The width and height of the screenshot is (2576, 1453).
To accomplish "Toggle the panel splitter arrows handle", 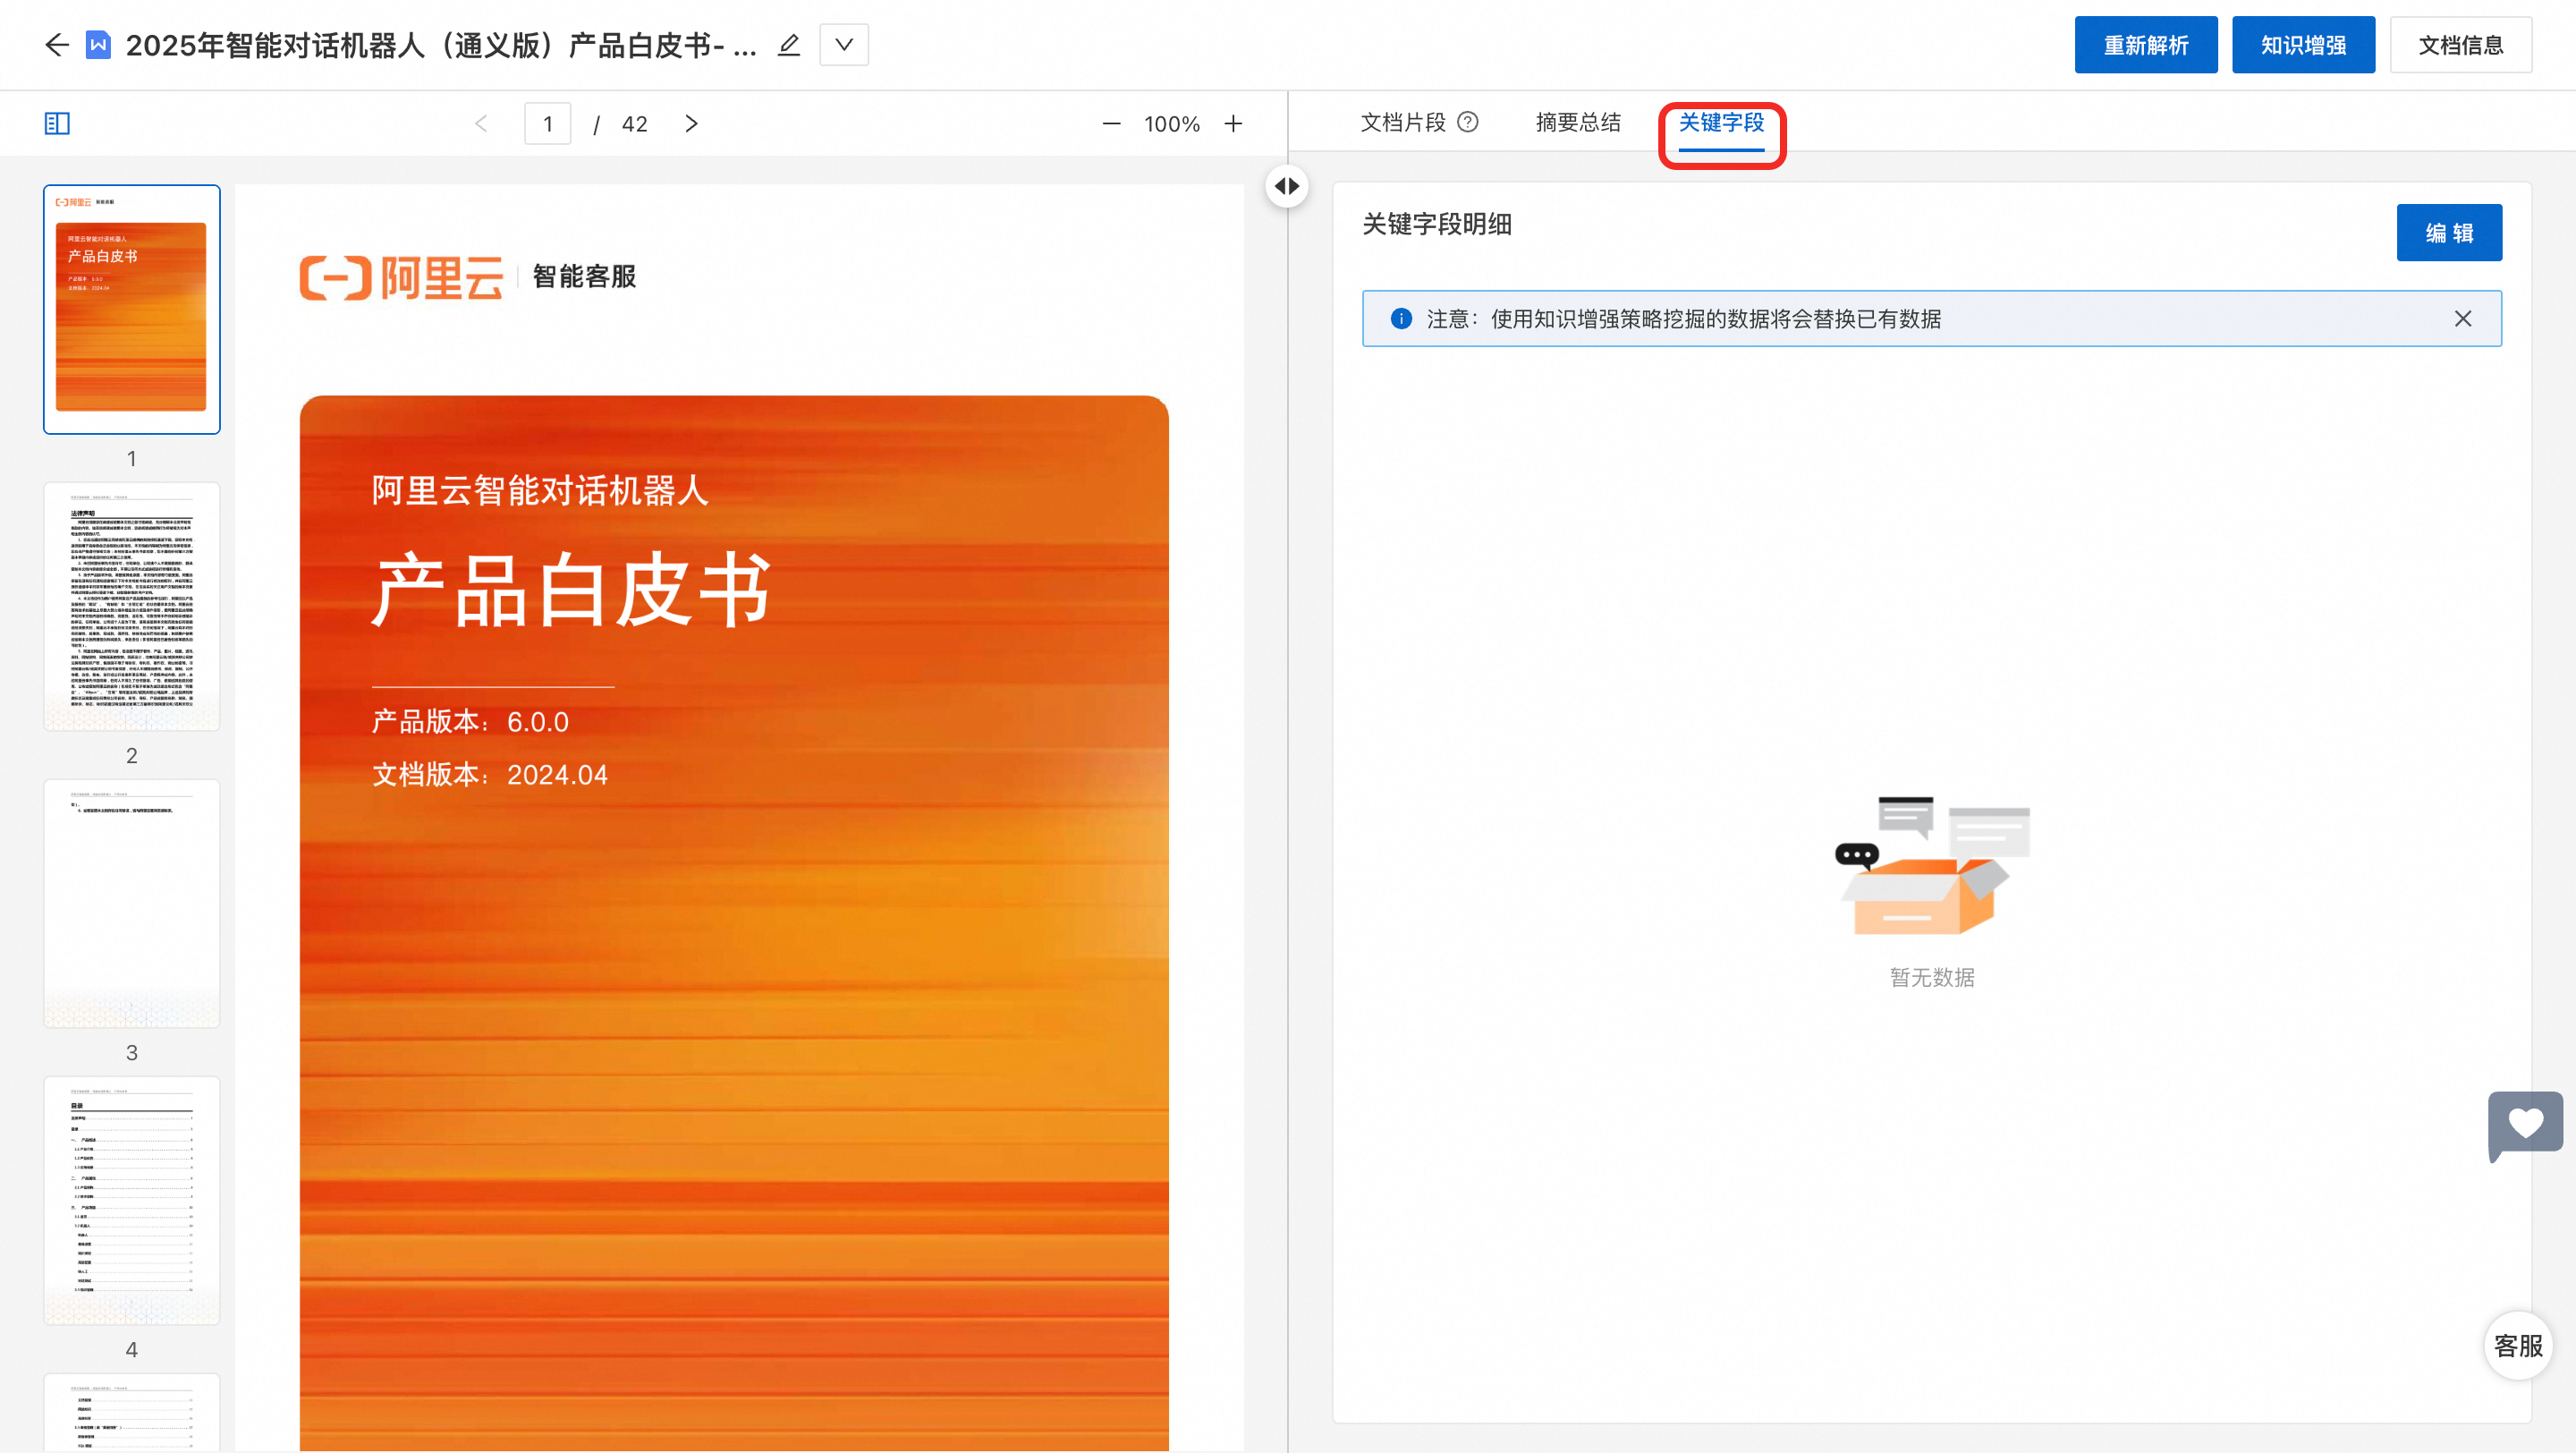I will click(x=1287, y=187).
